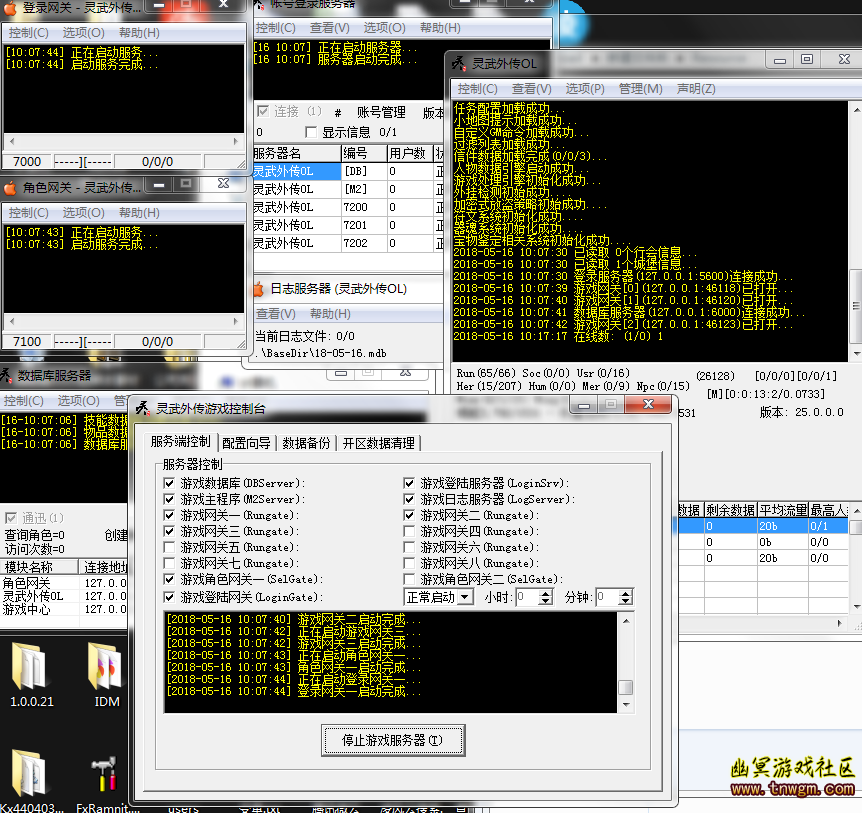Toggle 连接 (1) checkbox in login server
This screenshot has width=862, height=813.
click(x=263, y=112)
